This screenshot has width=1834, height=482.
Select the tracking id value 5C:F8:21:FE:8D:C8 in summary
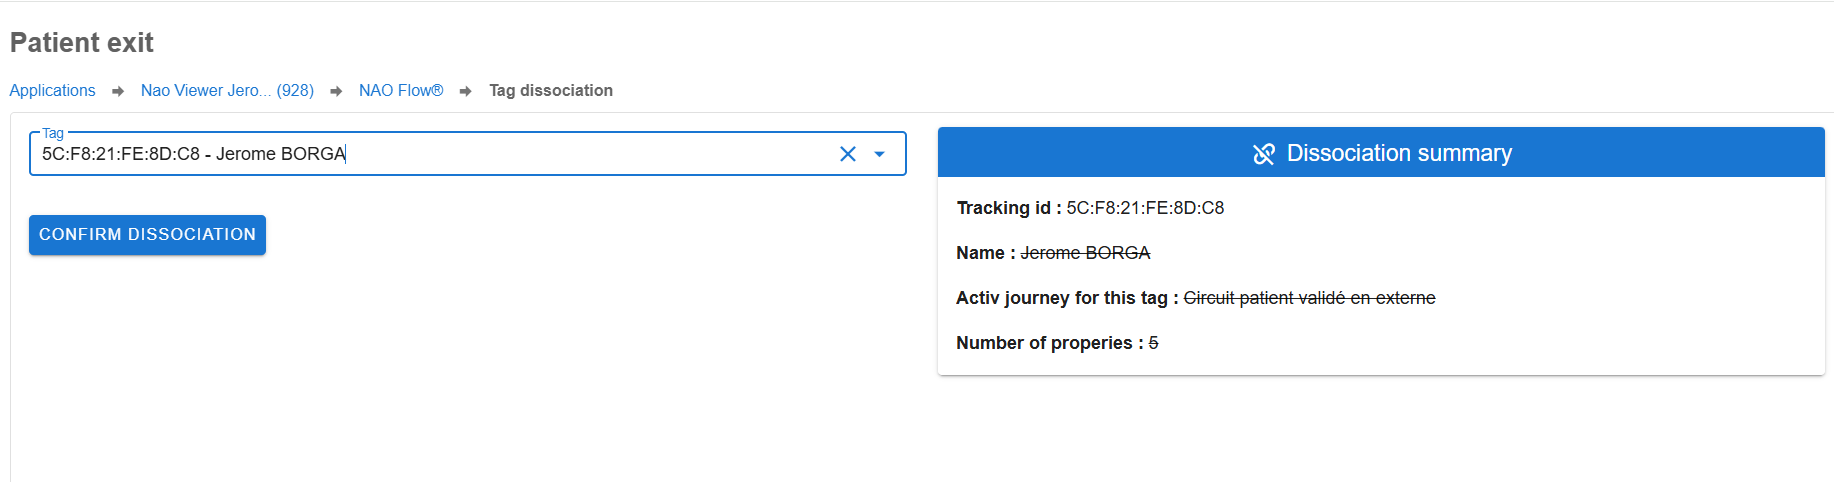[1145, 208]
